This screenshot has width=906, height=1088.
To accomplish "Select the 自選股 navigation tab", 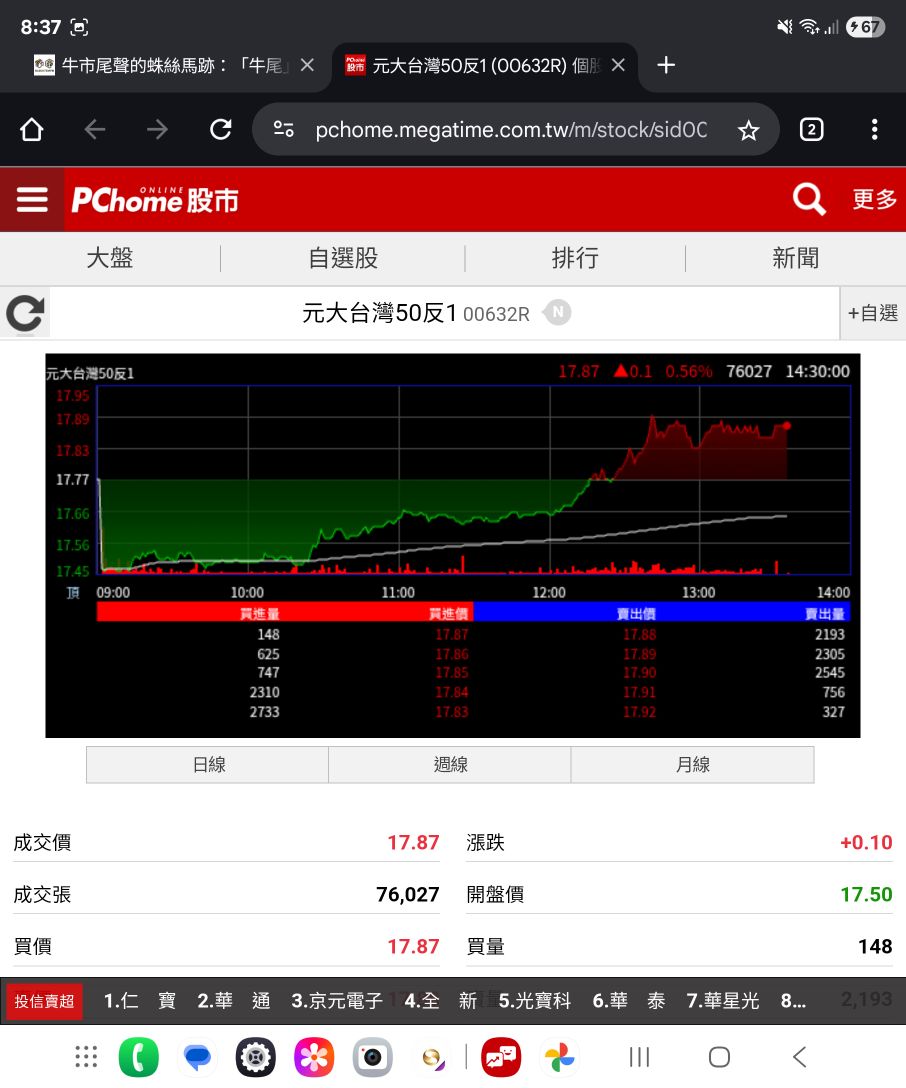I will (x=343, y=258).
